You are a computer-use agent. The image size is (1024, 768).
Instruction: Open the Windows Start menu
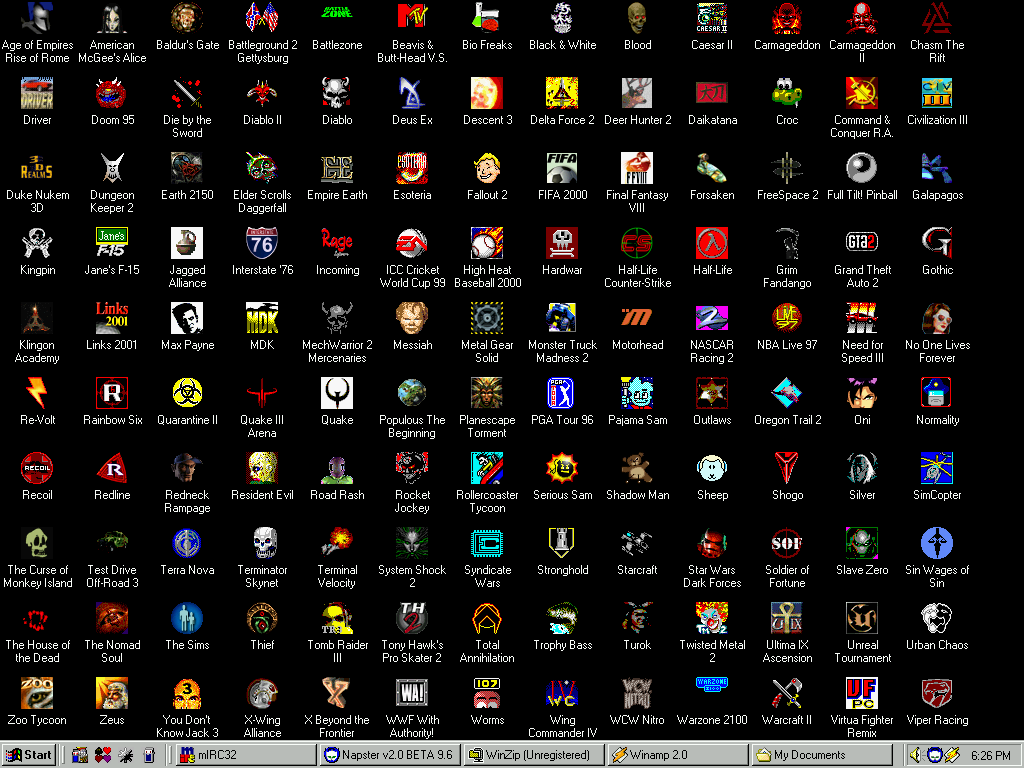point(29,755)
